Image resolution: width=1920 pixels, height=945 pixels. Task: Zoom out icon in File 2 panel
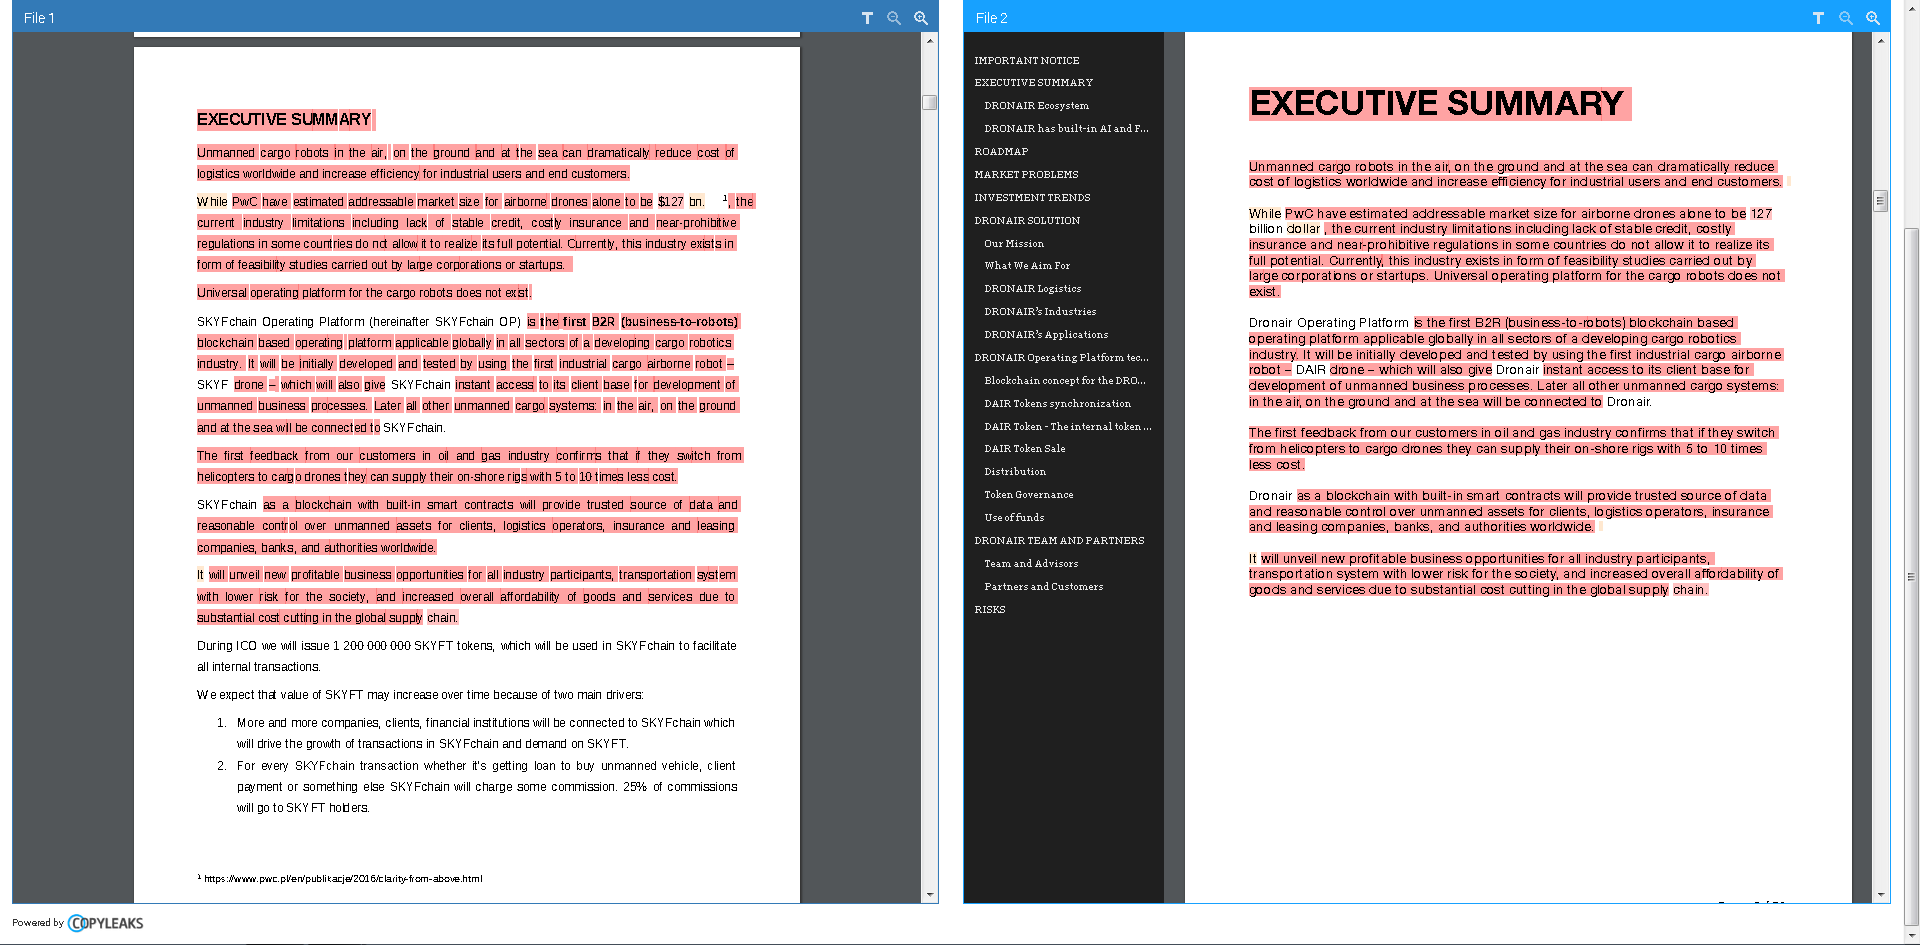coord(1846,18)
